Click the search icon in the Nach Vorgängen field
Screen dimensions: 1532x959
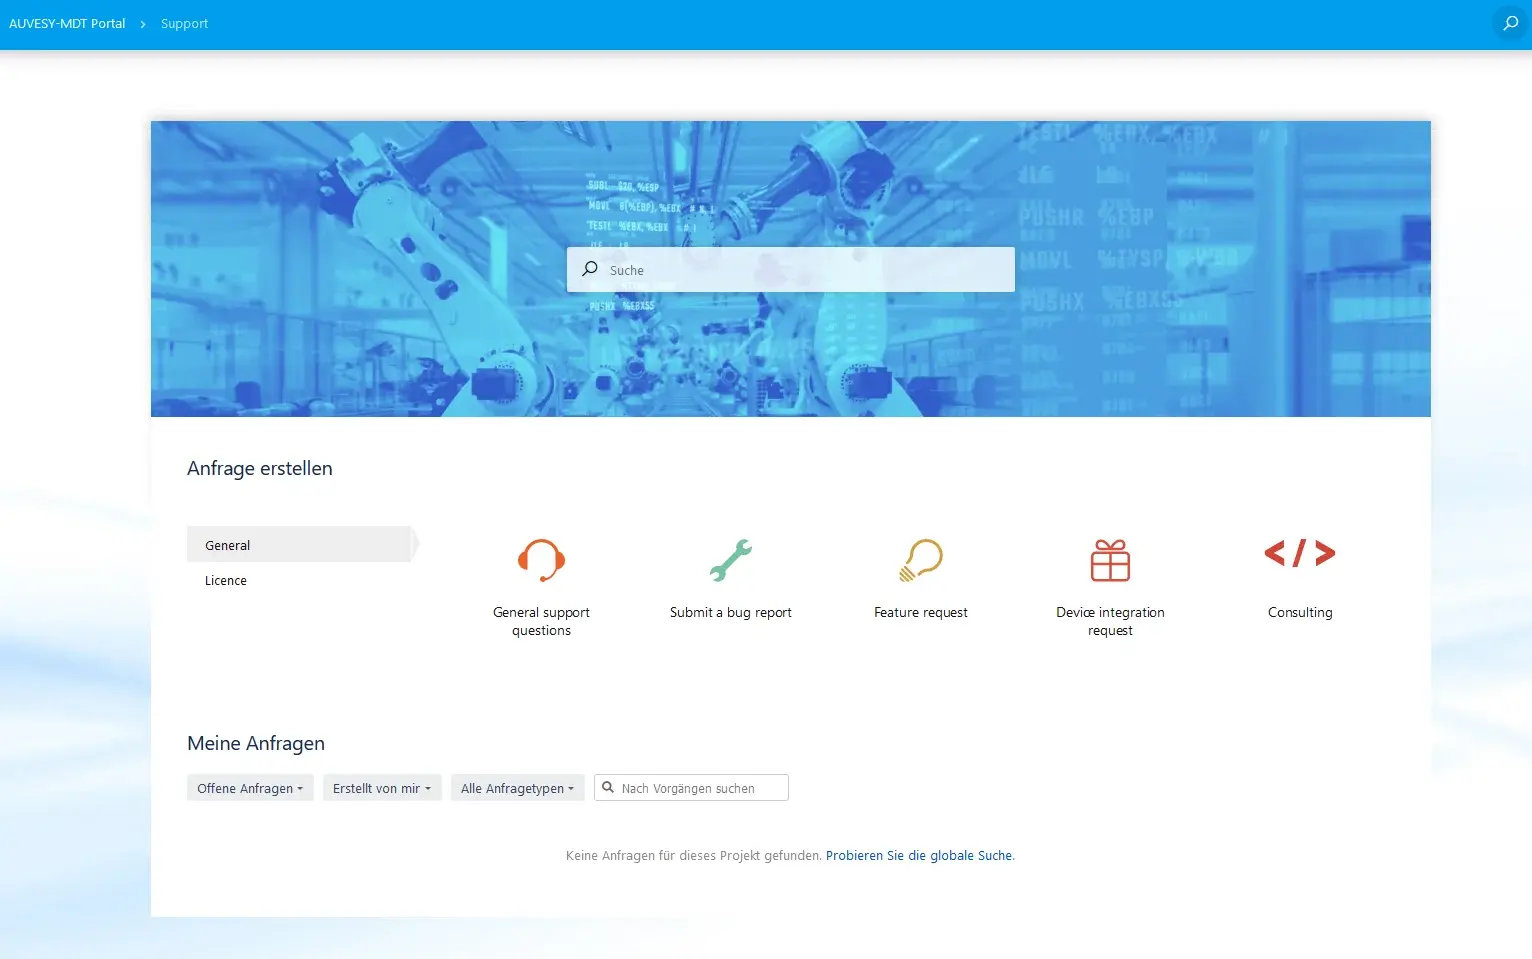pos(609,787)
